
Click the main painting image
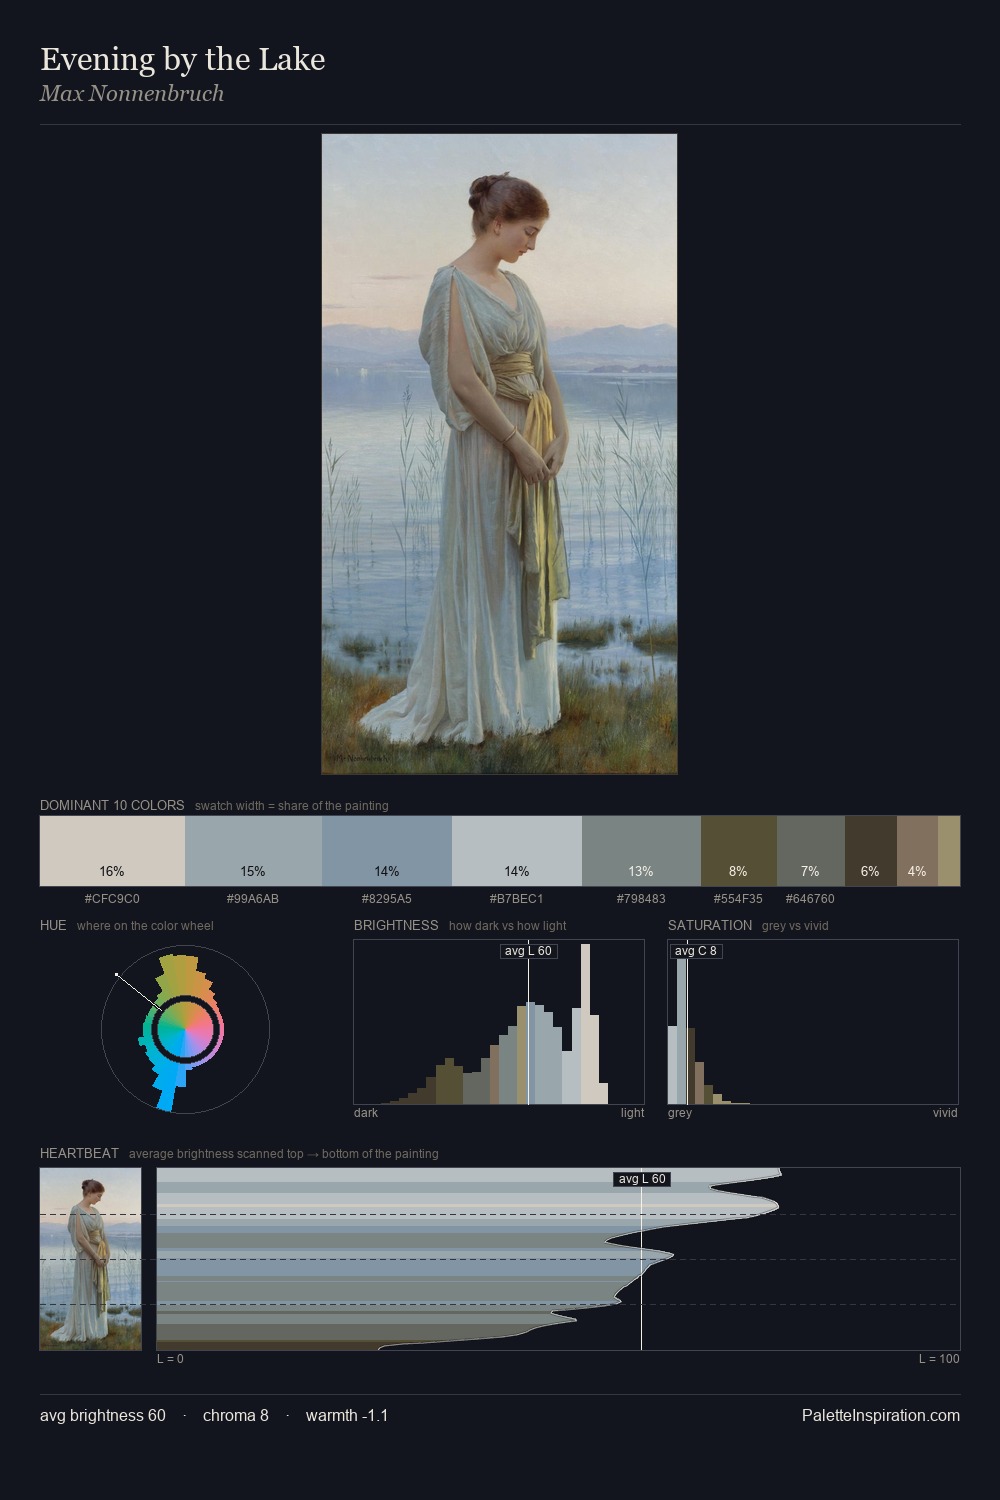(499, 454)
